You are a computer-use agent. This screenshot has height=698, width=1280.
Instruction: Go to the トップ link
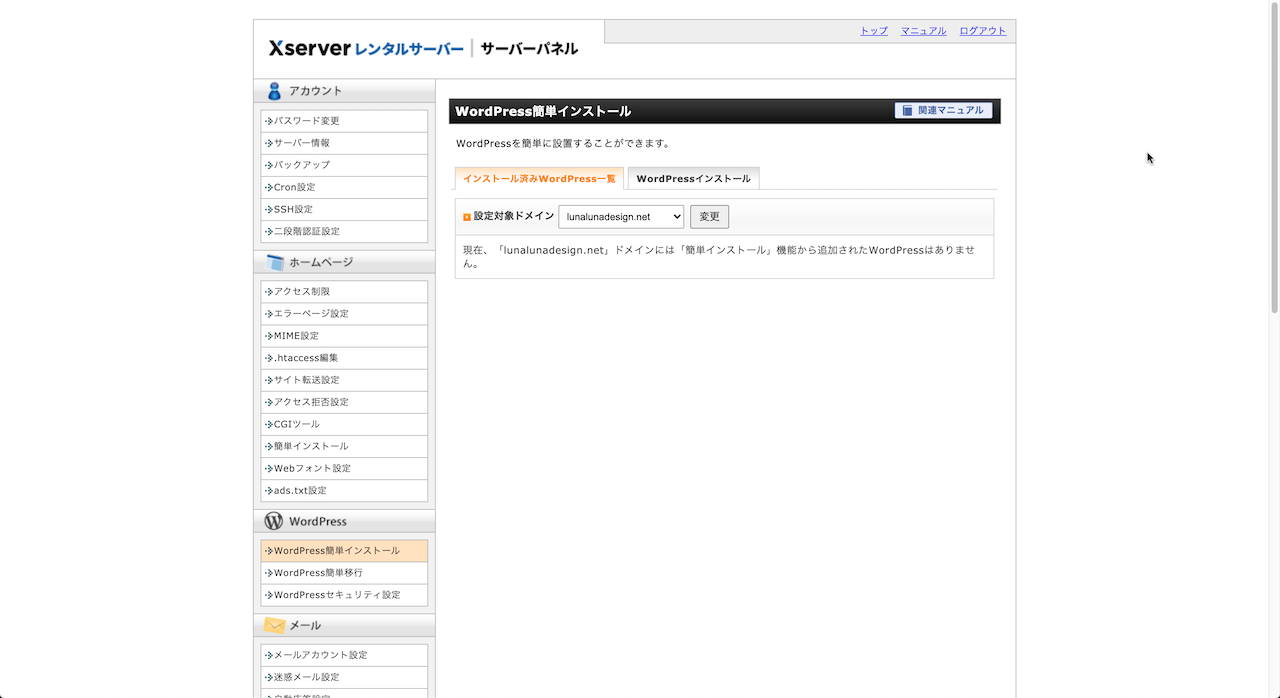point(873,31)
